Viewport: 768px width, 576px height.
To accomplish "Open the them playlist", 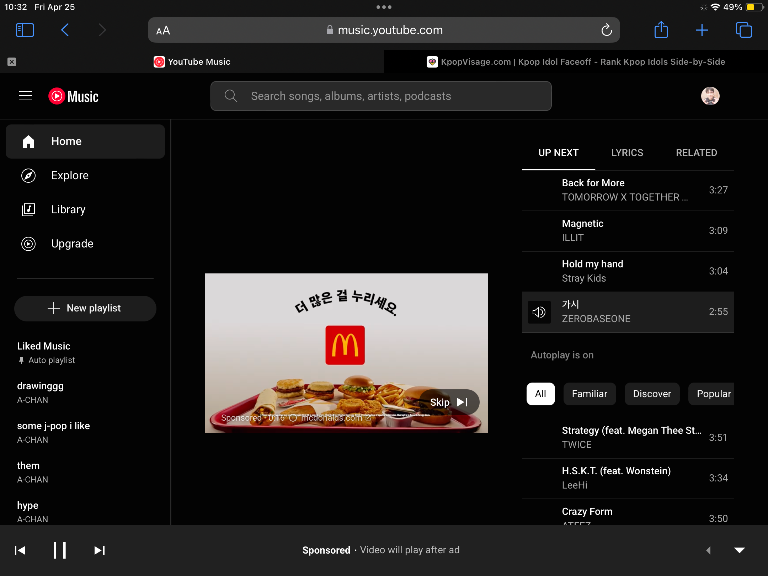I will point(85,472).
